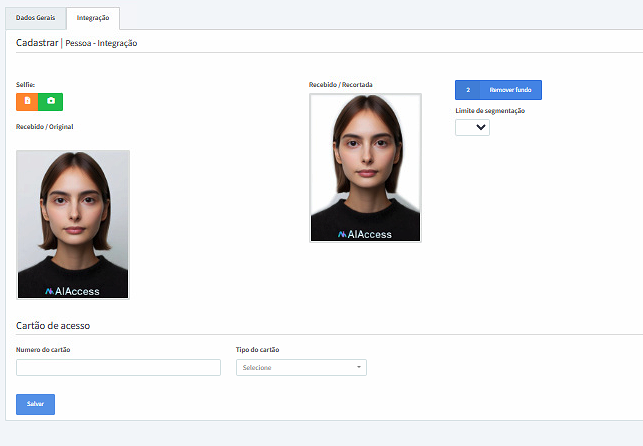This screenshot has height=446, width=643.
Task: Focus the Numero do cartão input field
Action: click(x=118, y=368)
